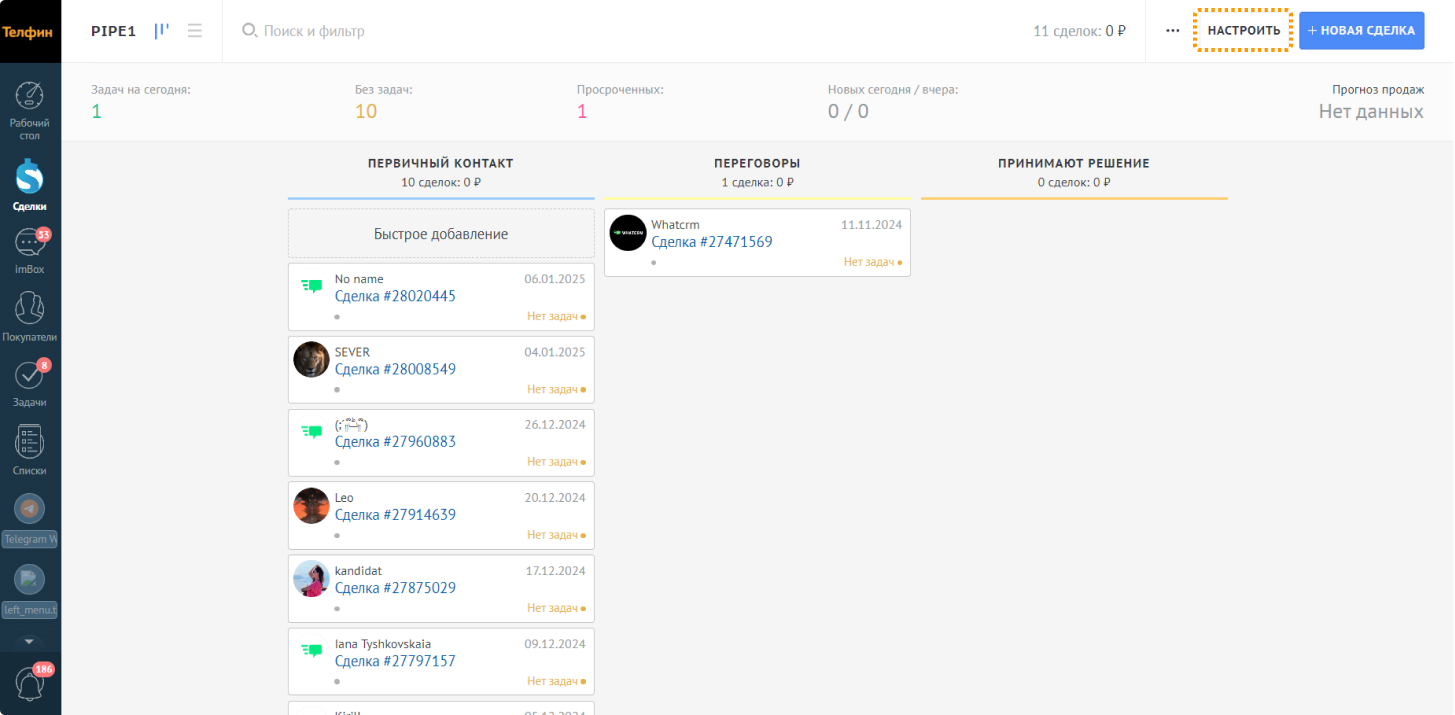Open the three-dots more options menu
1455x715 pixels.
coord(1173,31)
